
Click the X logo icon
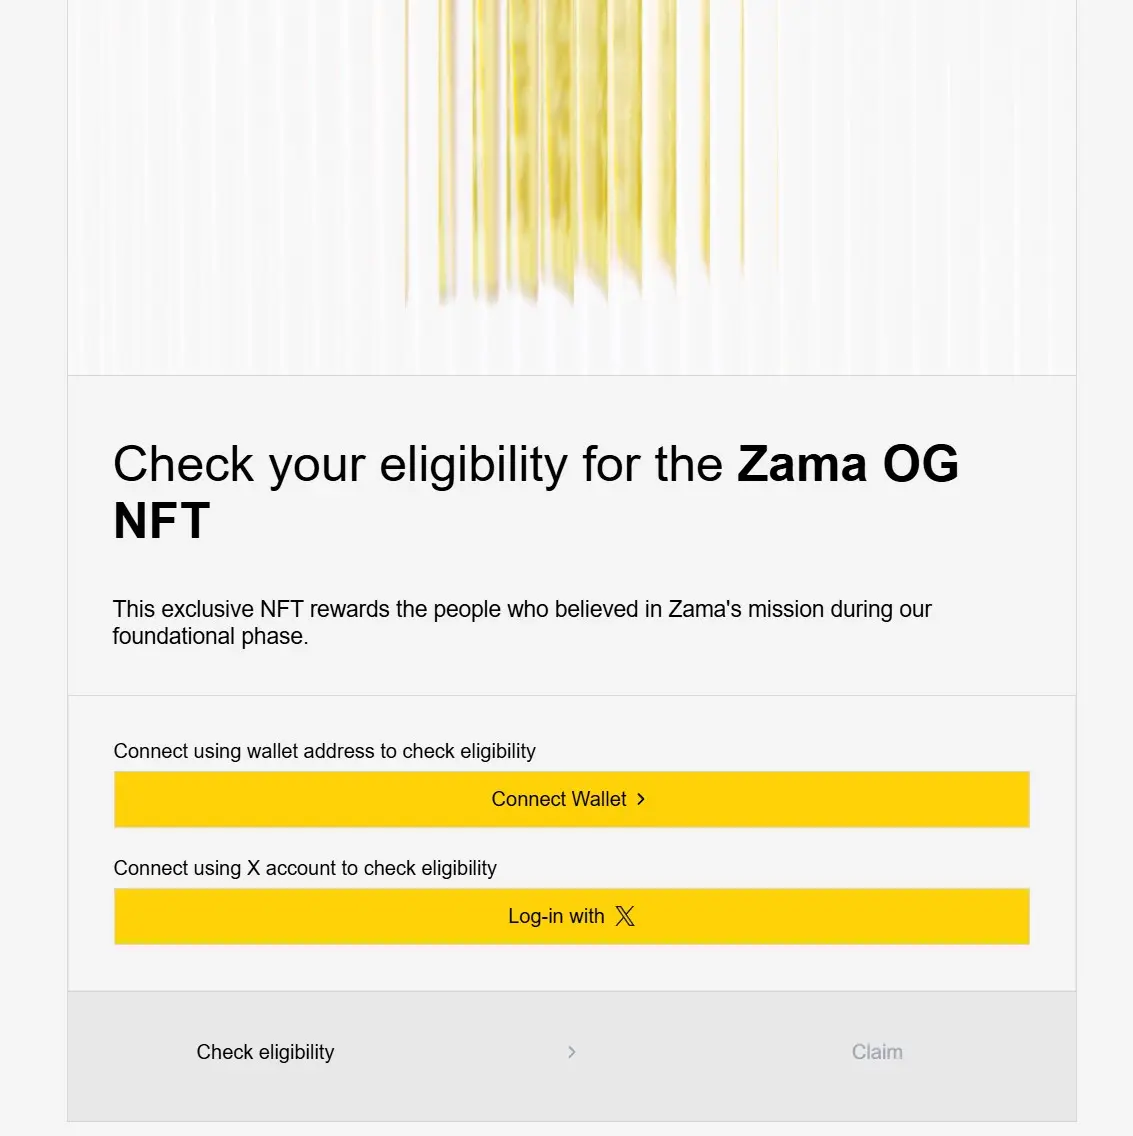tap(625, 916)
